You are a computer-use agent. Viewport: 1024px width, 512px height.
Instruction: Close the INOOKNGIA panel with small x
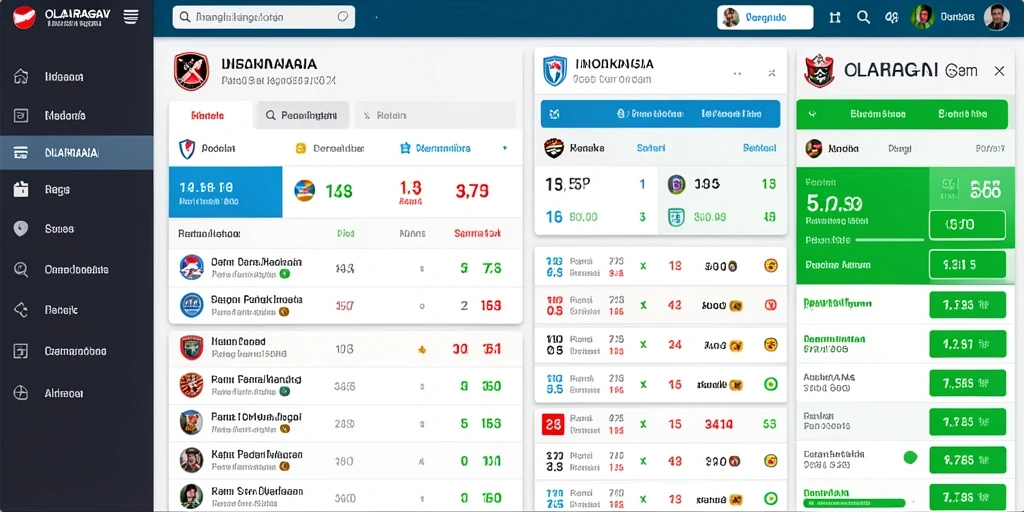coord(771,74)
